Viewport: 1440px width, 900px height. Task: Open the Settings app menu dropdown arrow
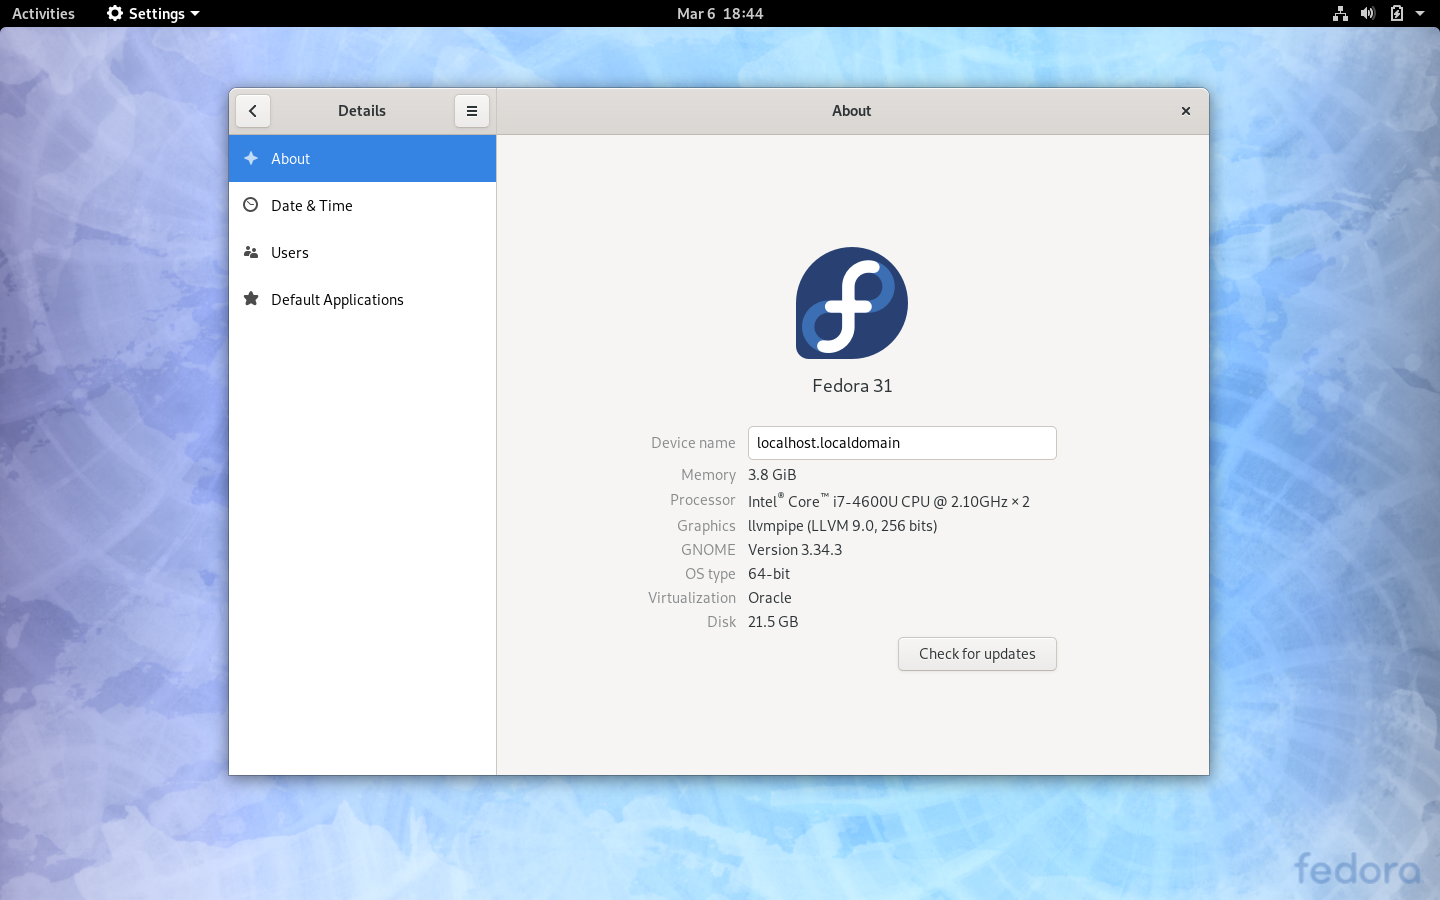tap(195, 14)
